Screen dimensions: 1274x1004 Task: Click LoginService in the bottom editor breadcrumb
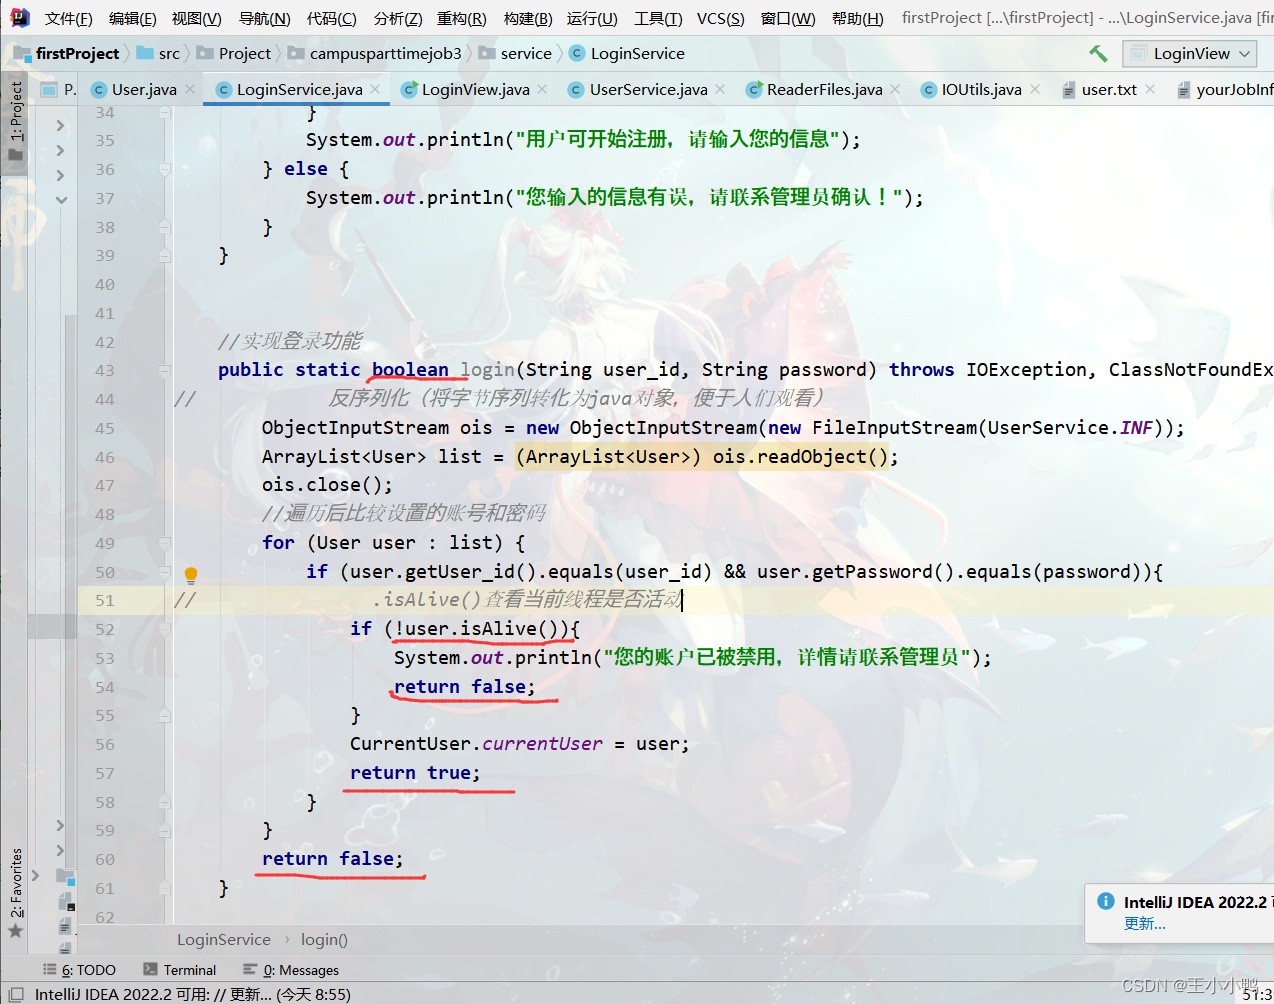224,940
